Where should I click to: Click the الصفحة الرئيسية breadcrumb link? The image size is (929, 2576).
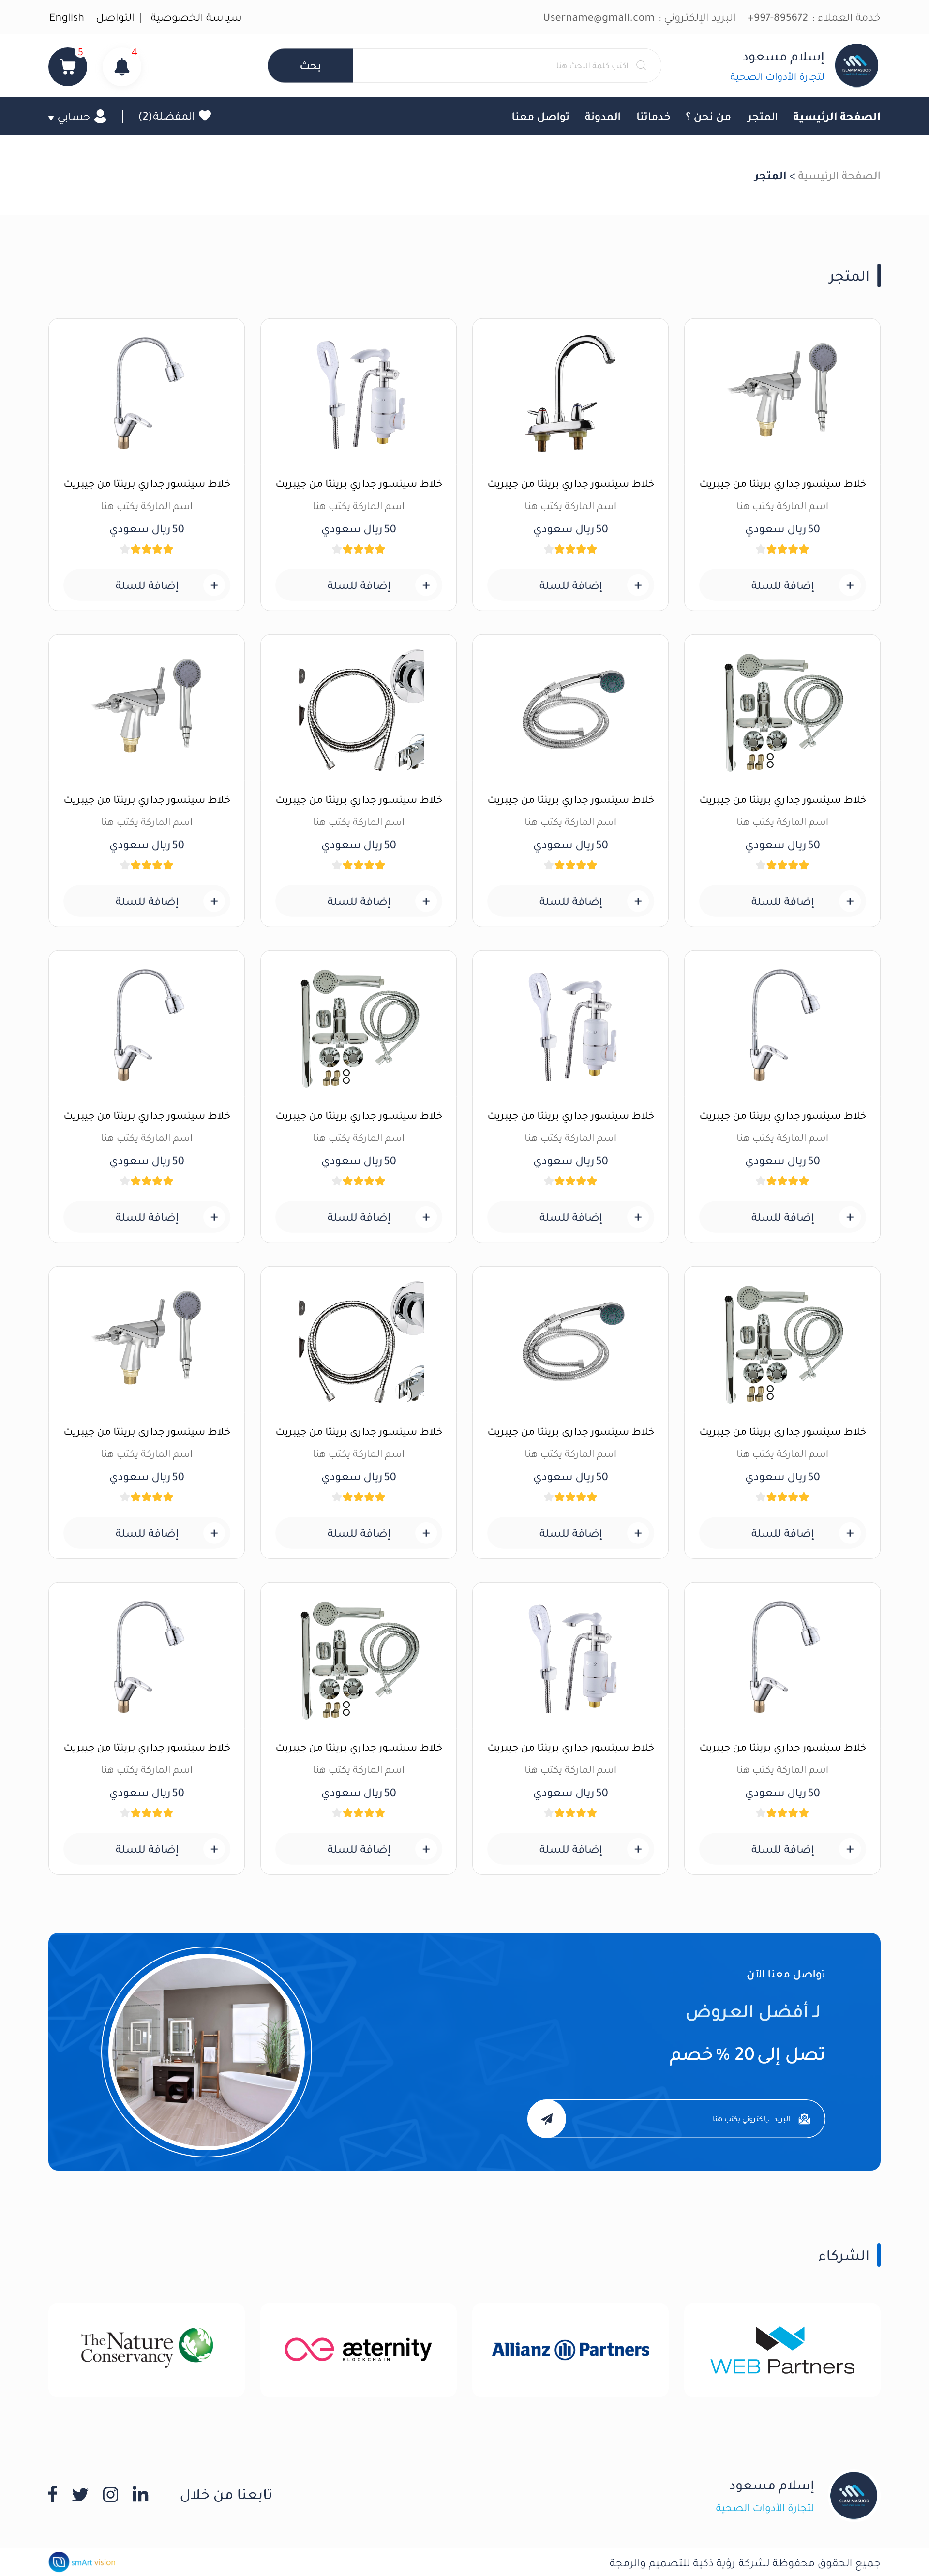(839, 175)
